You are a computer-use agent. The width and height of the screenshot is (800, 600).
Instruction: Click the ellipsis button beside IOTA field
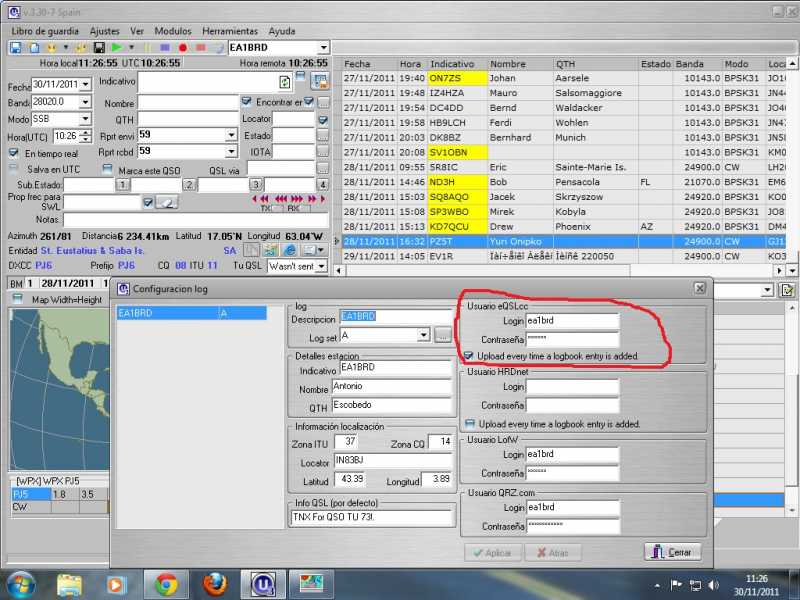pyautogui.click(x=322, y=152)
